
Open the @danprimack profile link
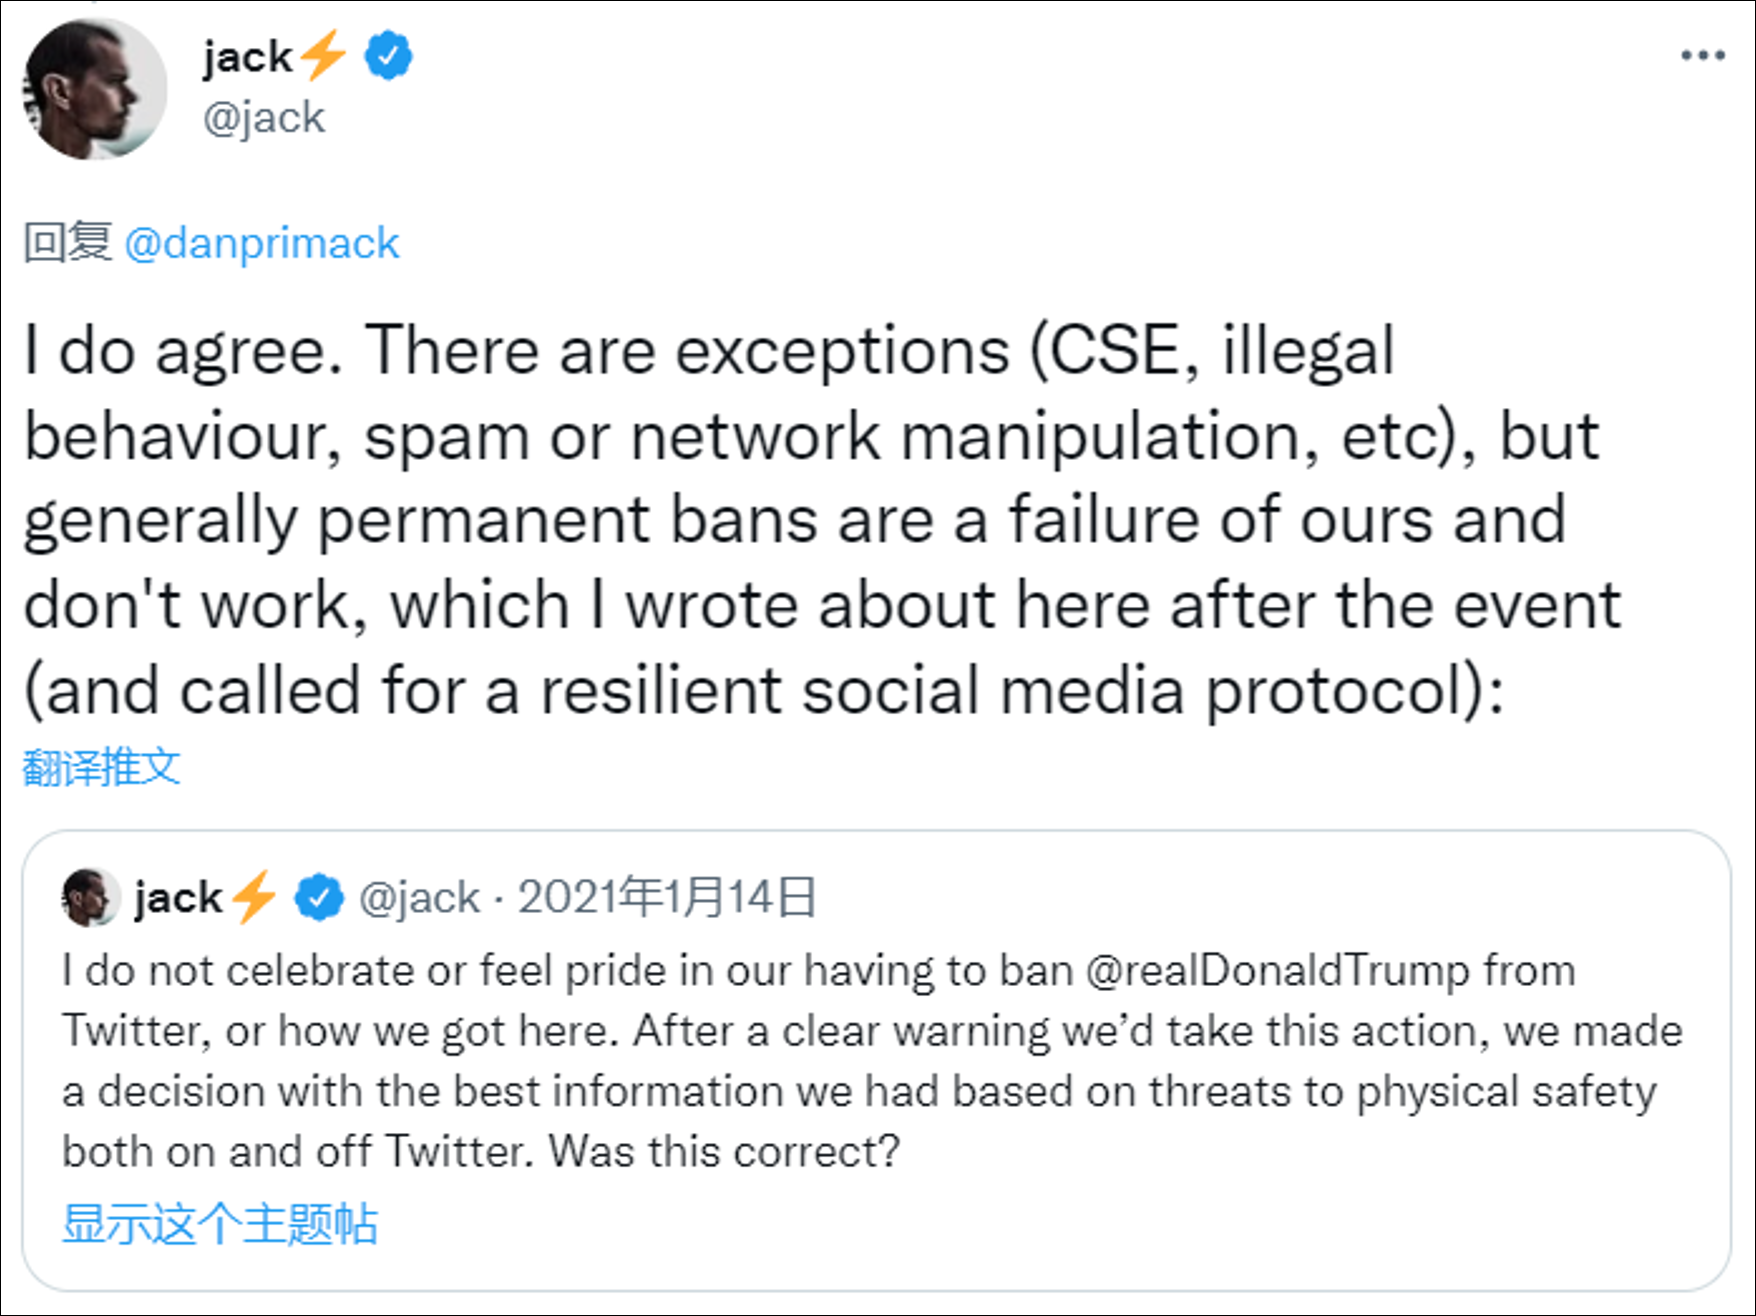261,243
